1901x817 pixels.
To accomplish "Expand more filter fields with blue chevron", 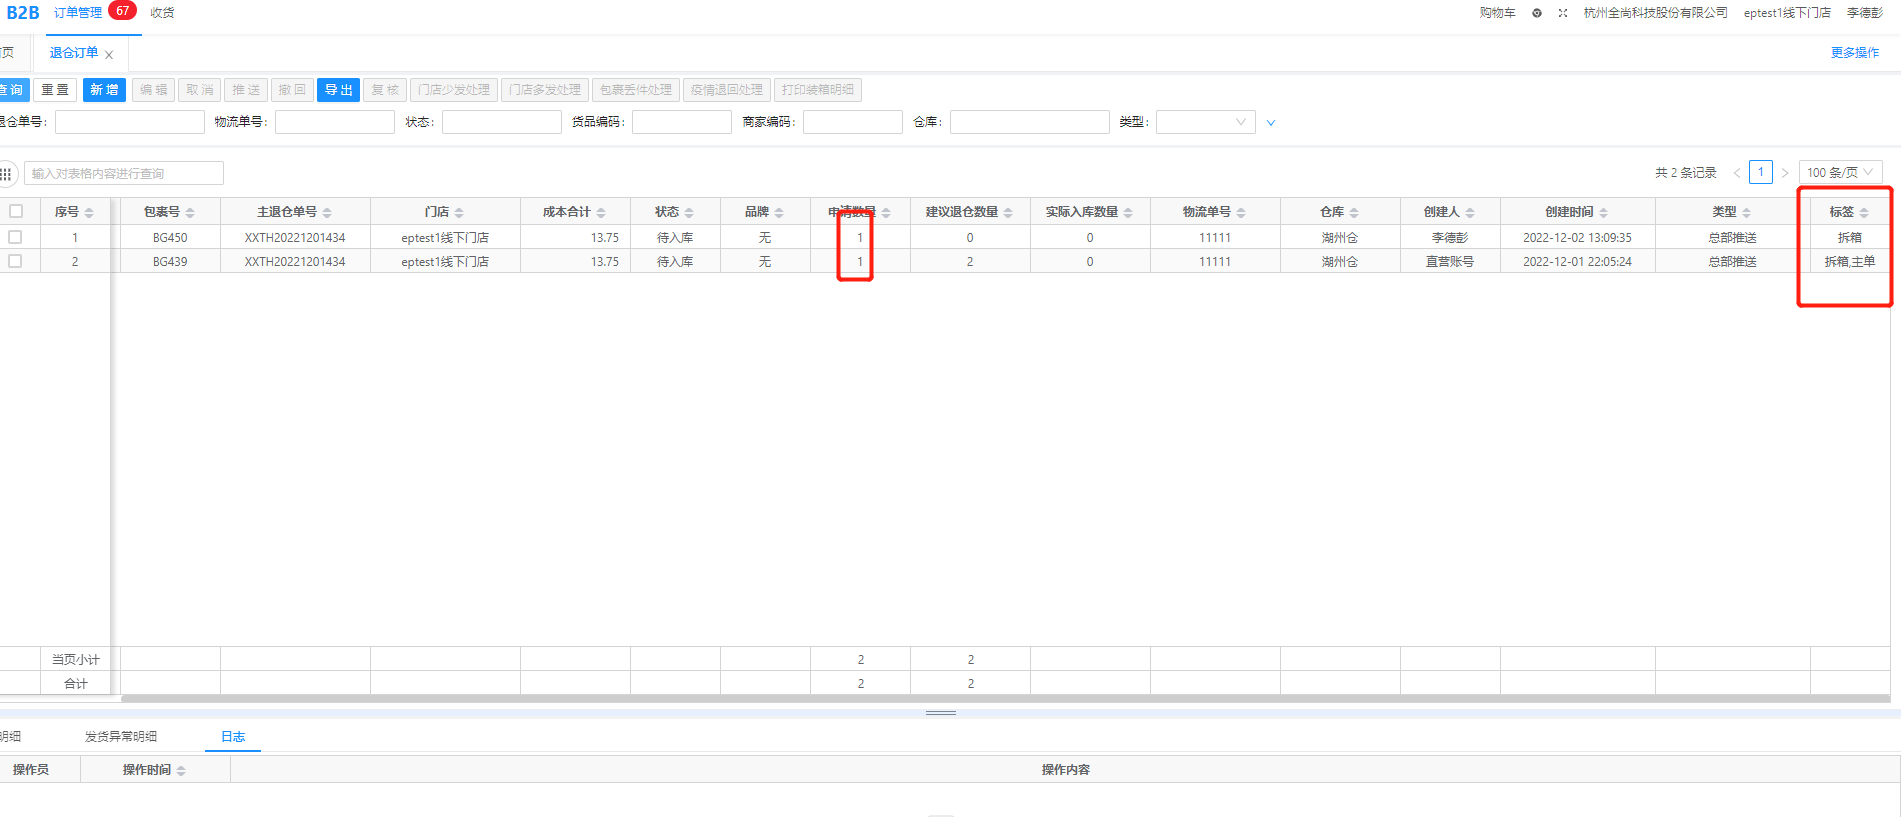I will click(1271, 123).
